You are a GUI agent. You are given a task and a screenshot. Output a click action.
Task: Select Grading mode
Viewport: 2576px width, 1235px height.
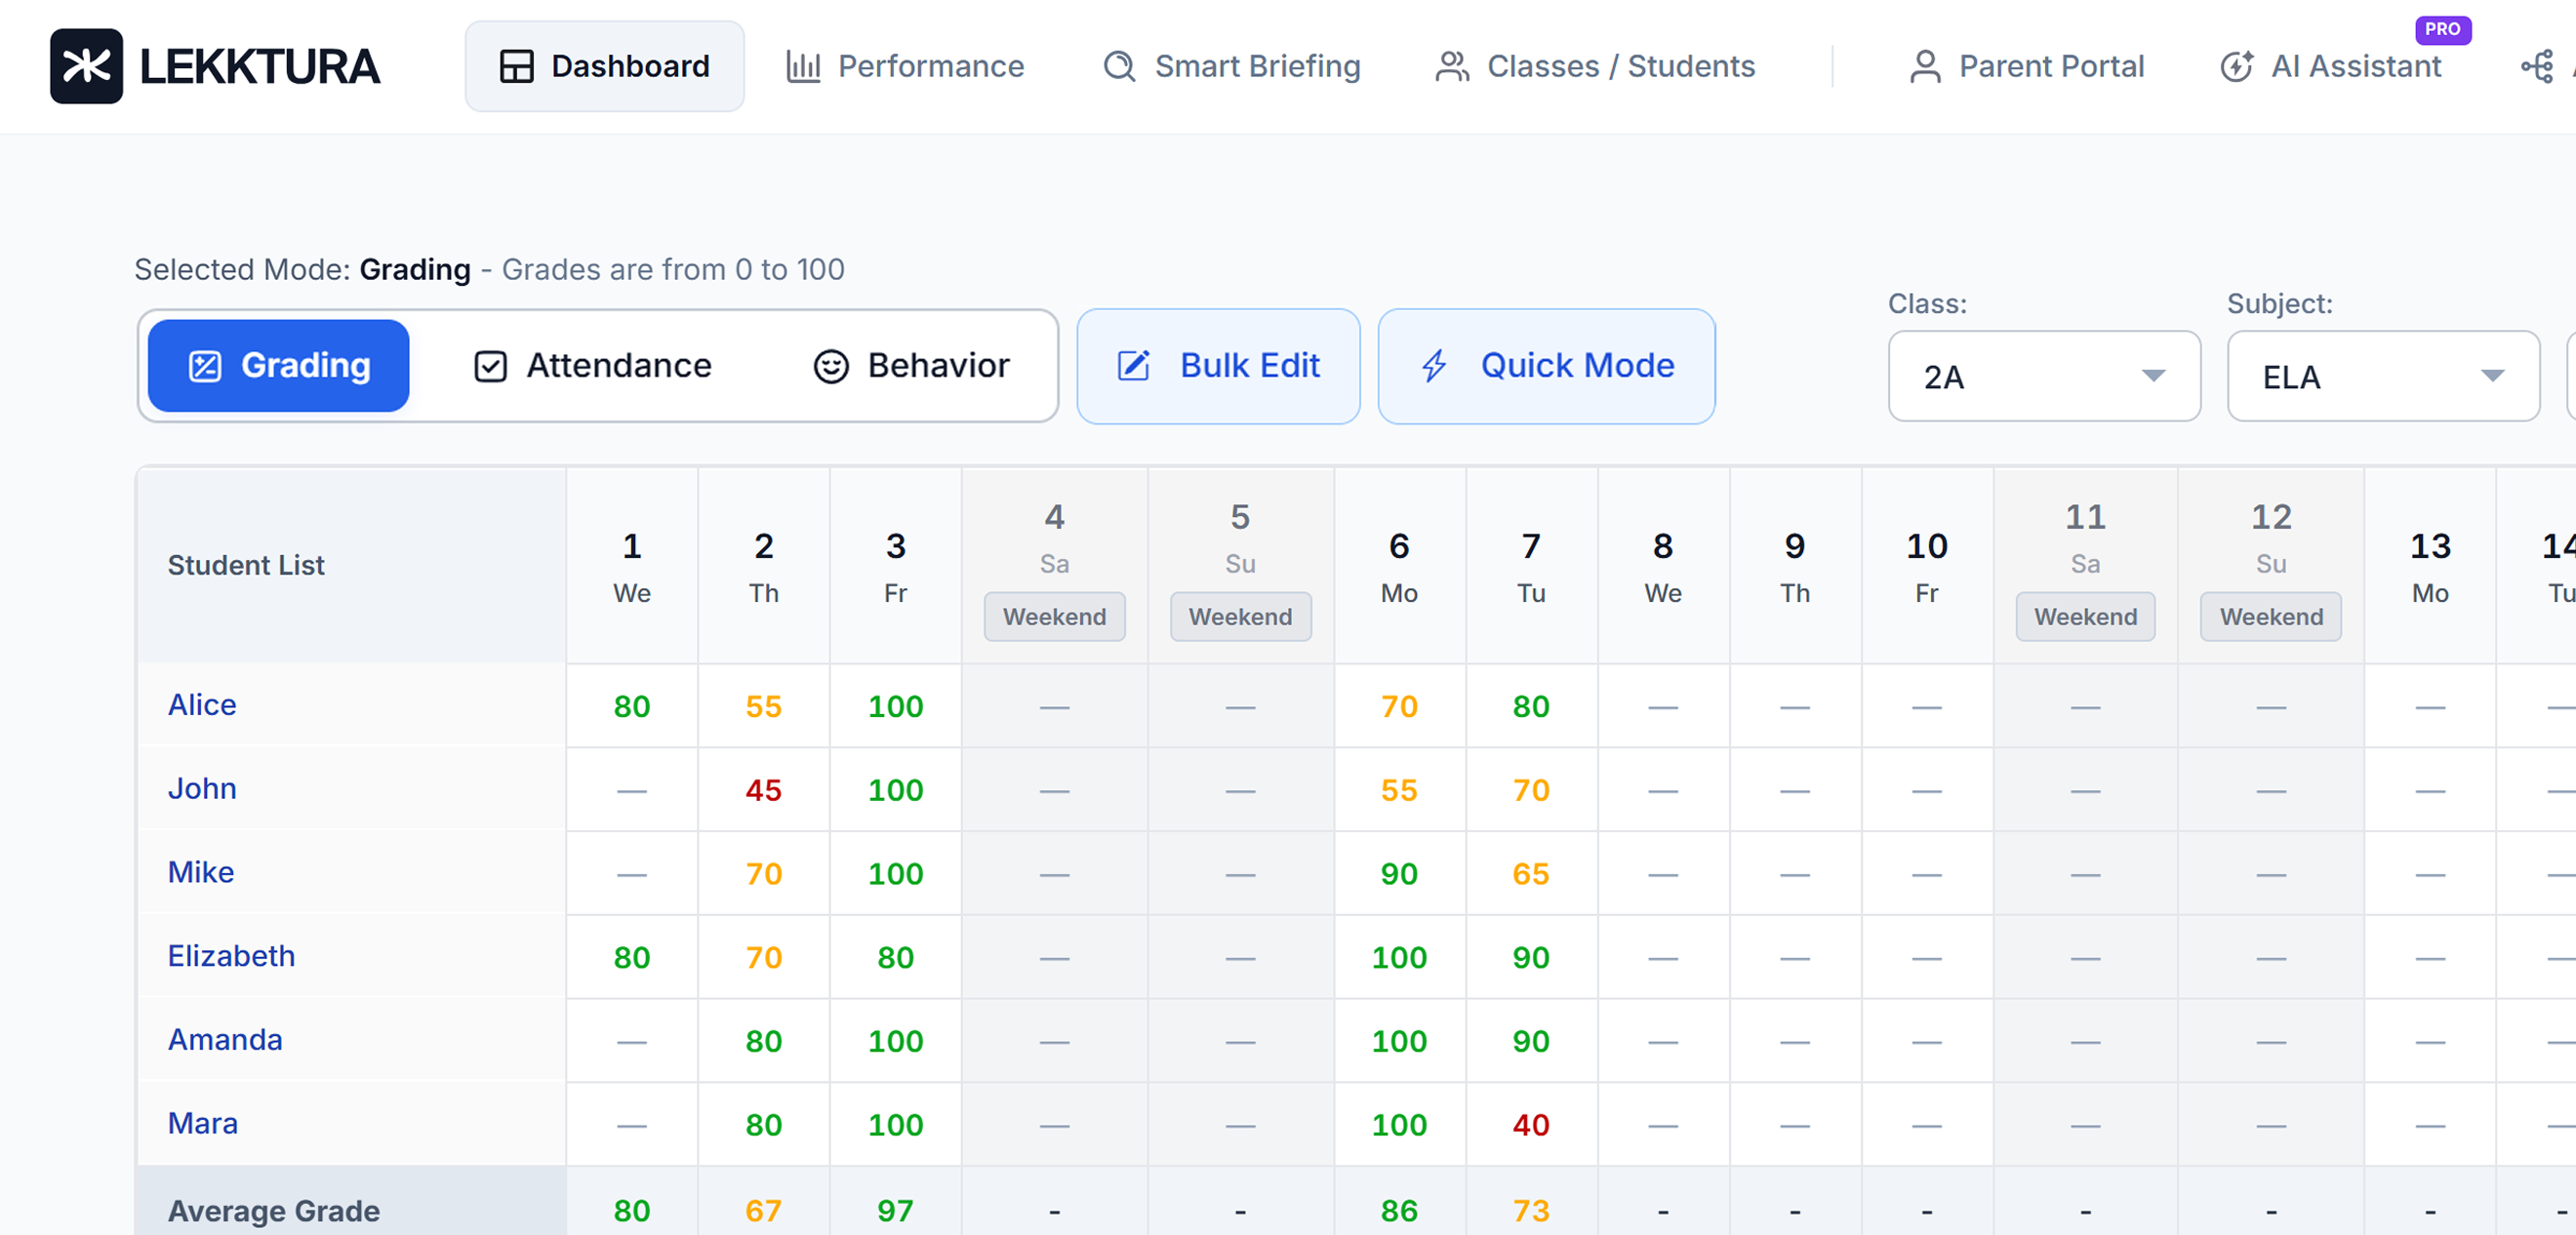[279, 365]
